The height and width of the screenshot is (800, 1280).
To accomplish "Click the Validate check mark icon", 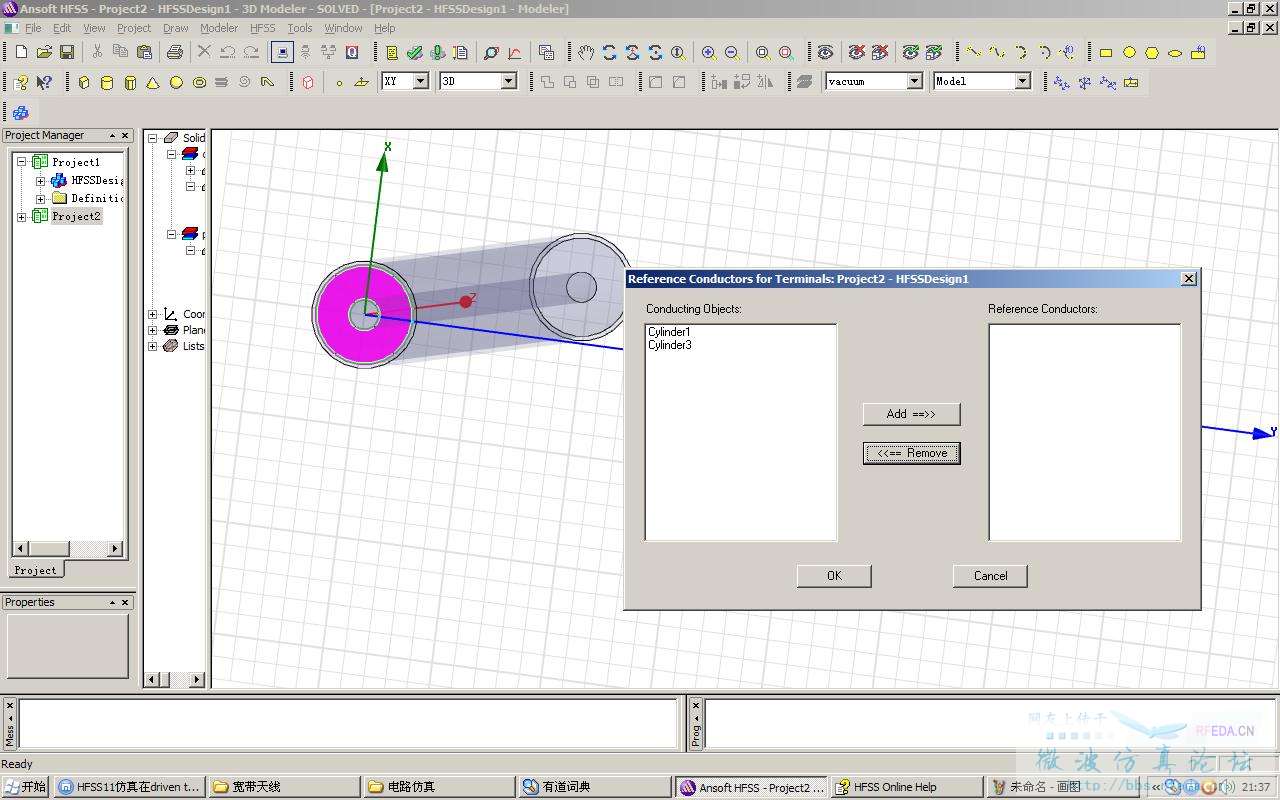I will coord(414,52).
